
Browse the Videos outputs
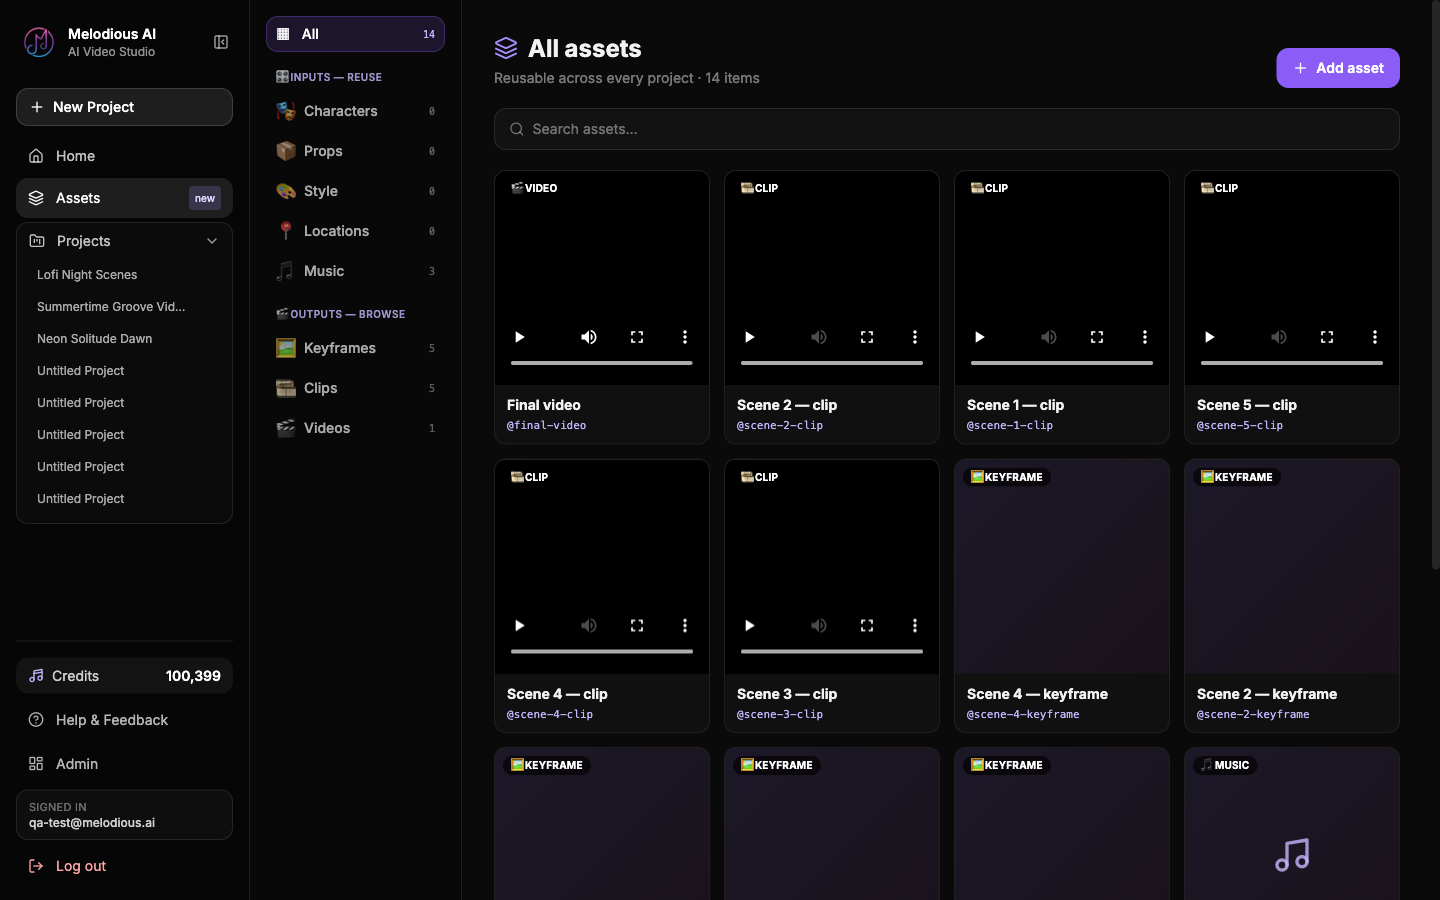click(355, 428)
